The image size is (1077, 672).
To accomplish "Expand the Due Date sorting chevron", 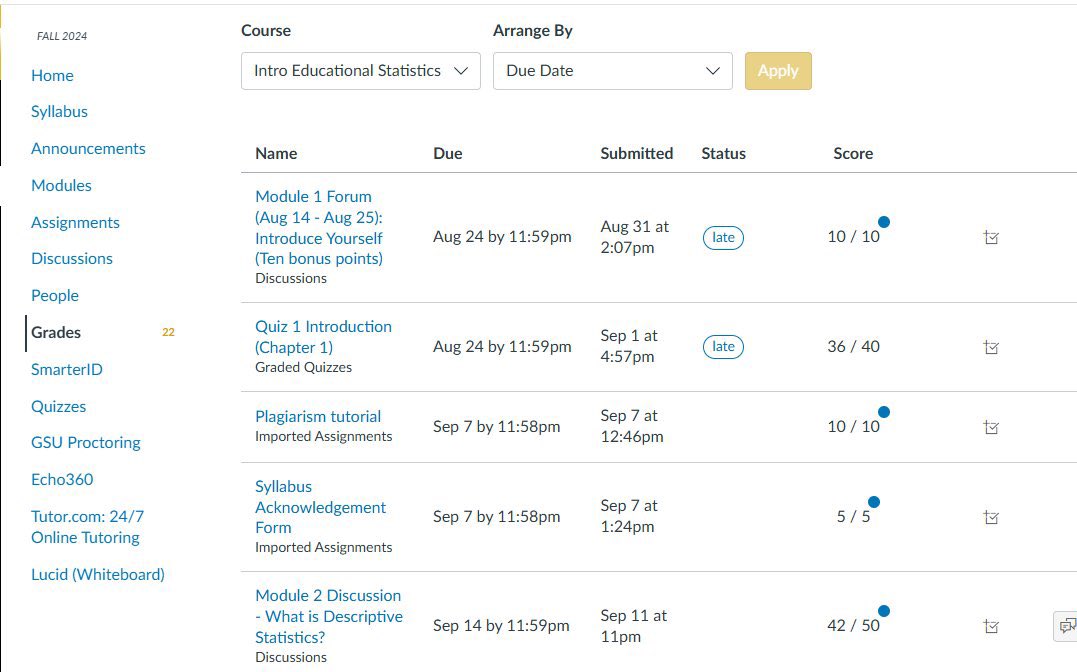I will [x=712, y=71].
